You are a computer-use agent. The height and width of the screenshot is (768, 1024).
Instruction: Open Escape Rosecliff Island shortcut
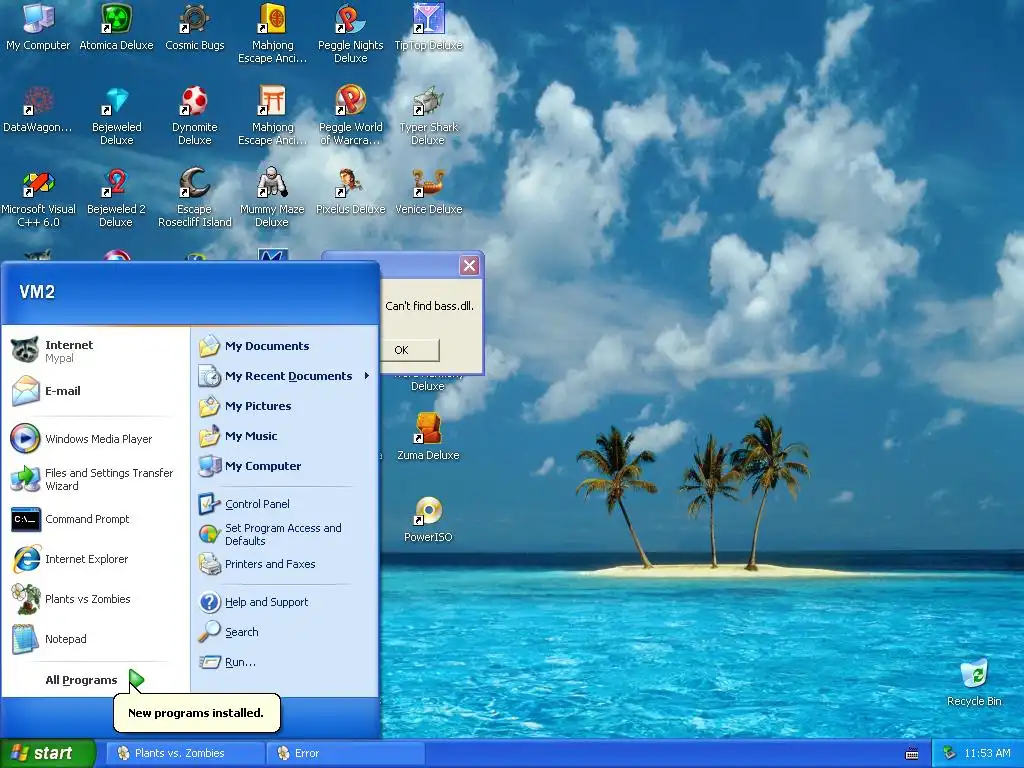click(x=195, y=198)
